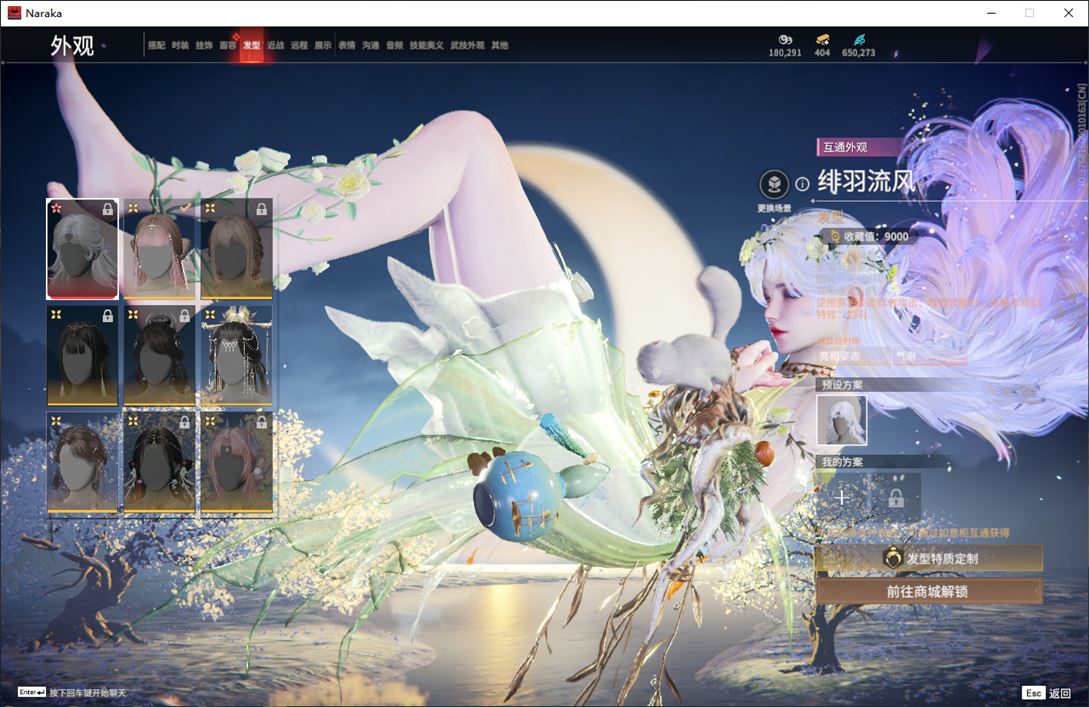The height and width of the screenshot is (707, 1089).
Task: Open the 挂饰 tab
Action: [x=203, y=45]
